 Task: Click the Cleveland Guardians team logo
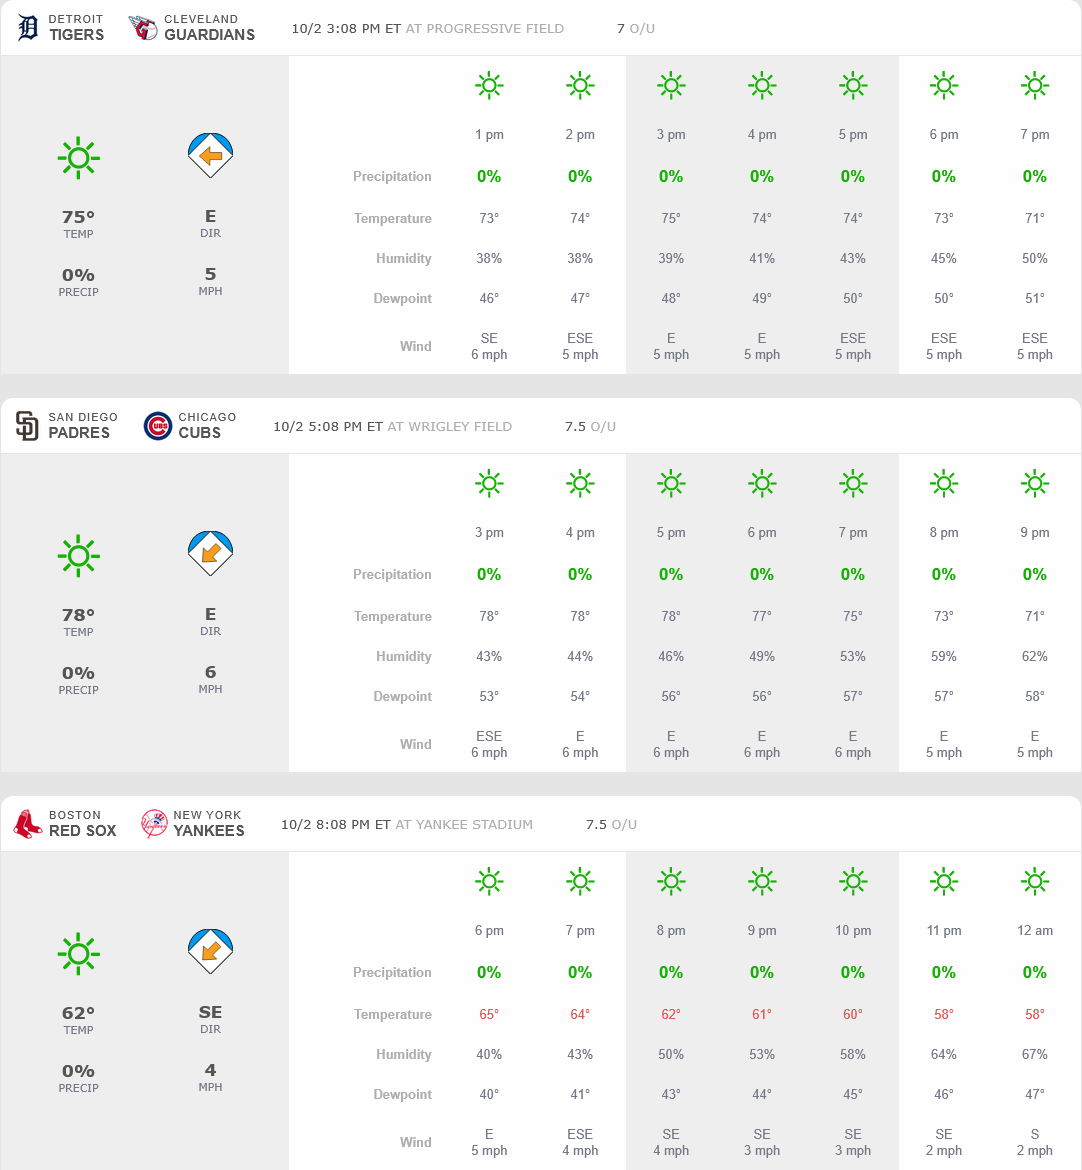click(x=144, y=27)
